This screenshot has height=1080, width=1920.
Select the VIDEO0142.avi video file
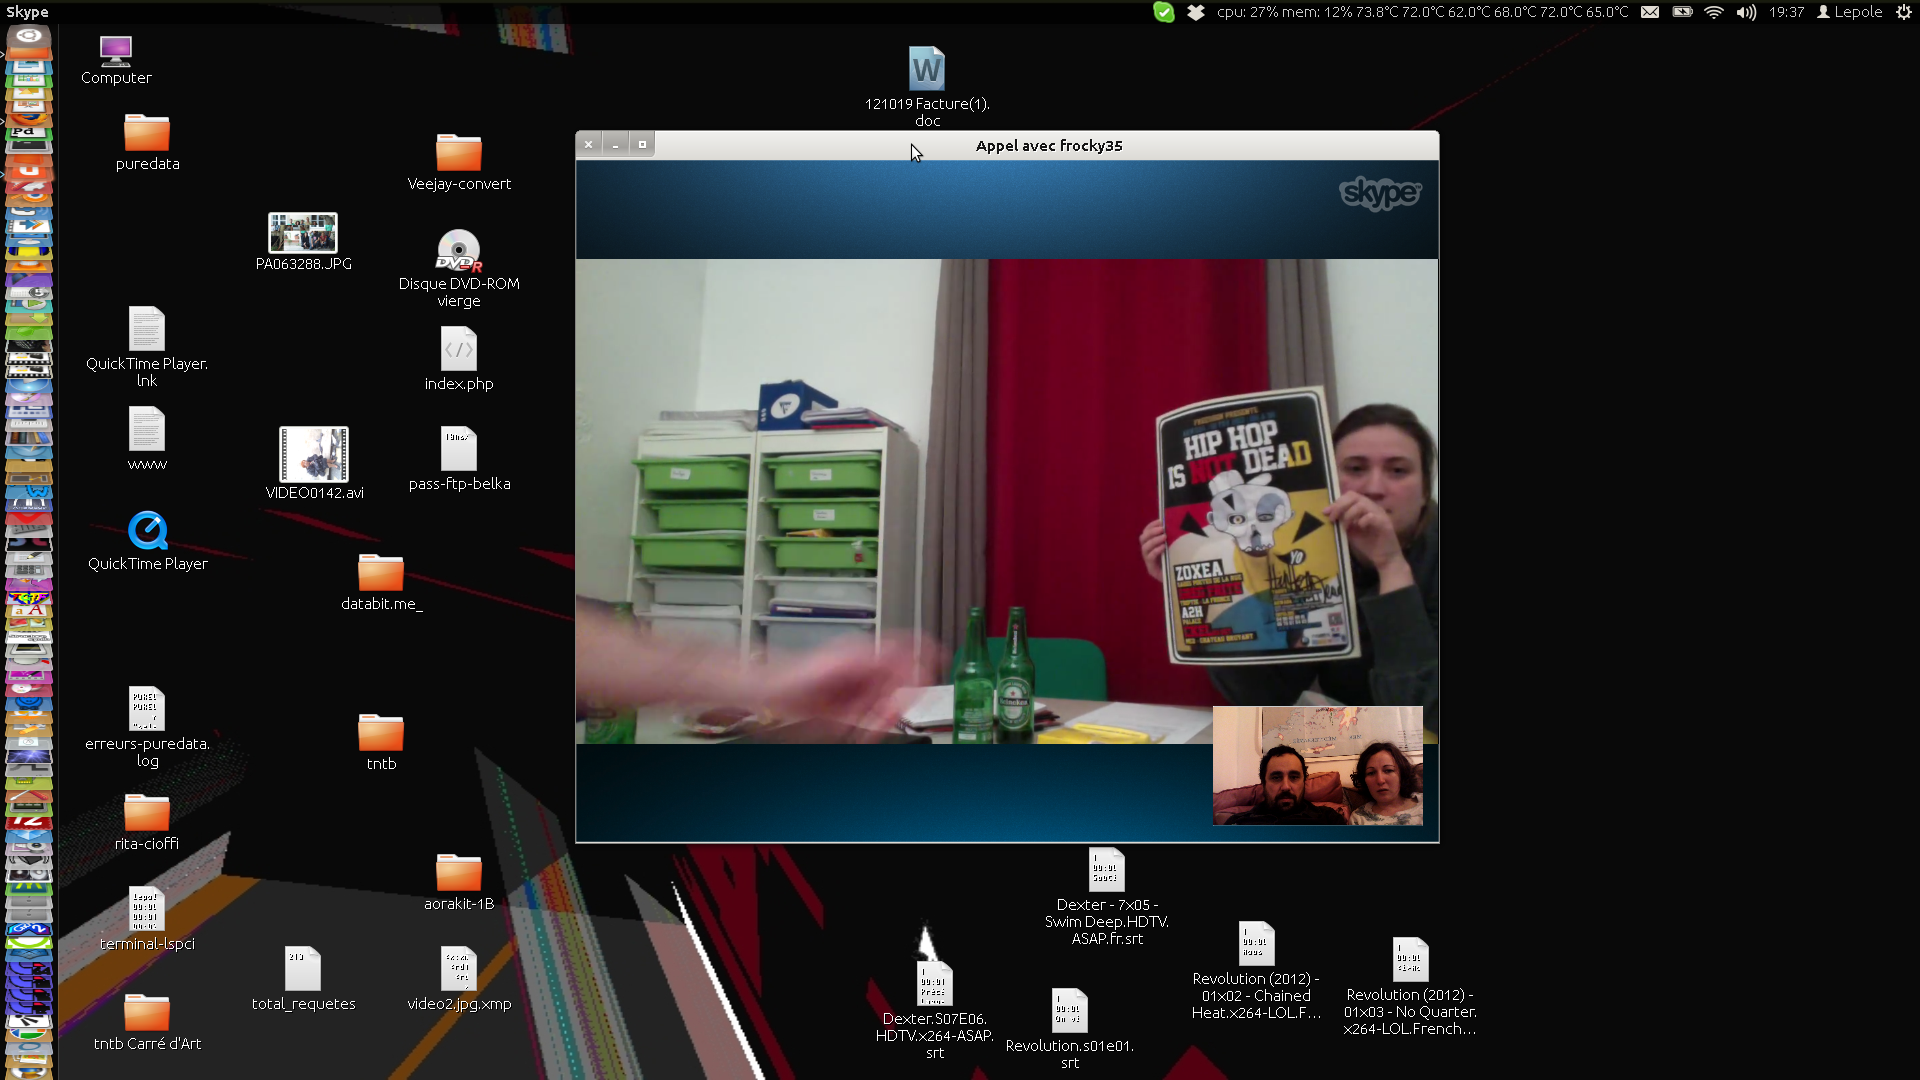click(x=314, y=455)
